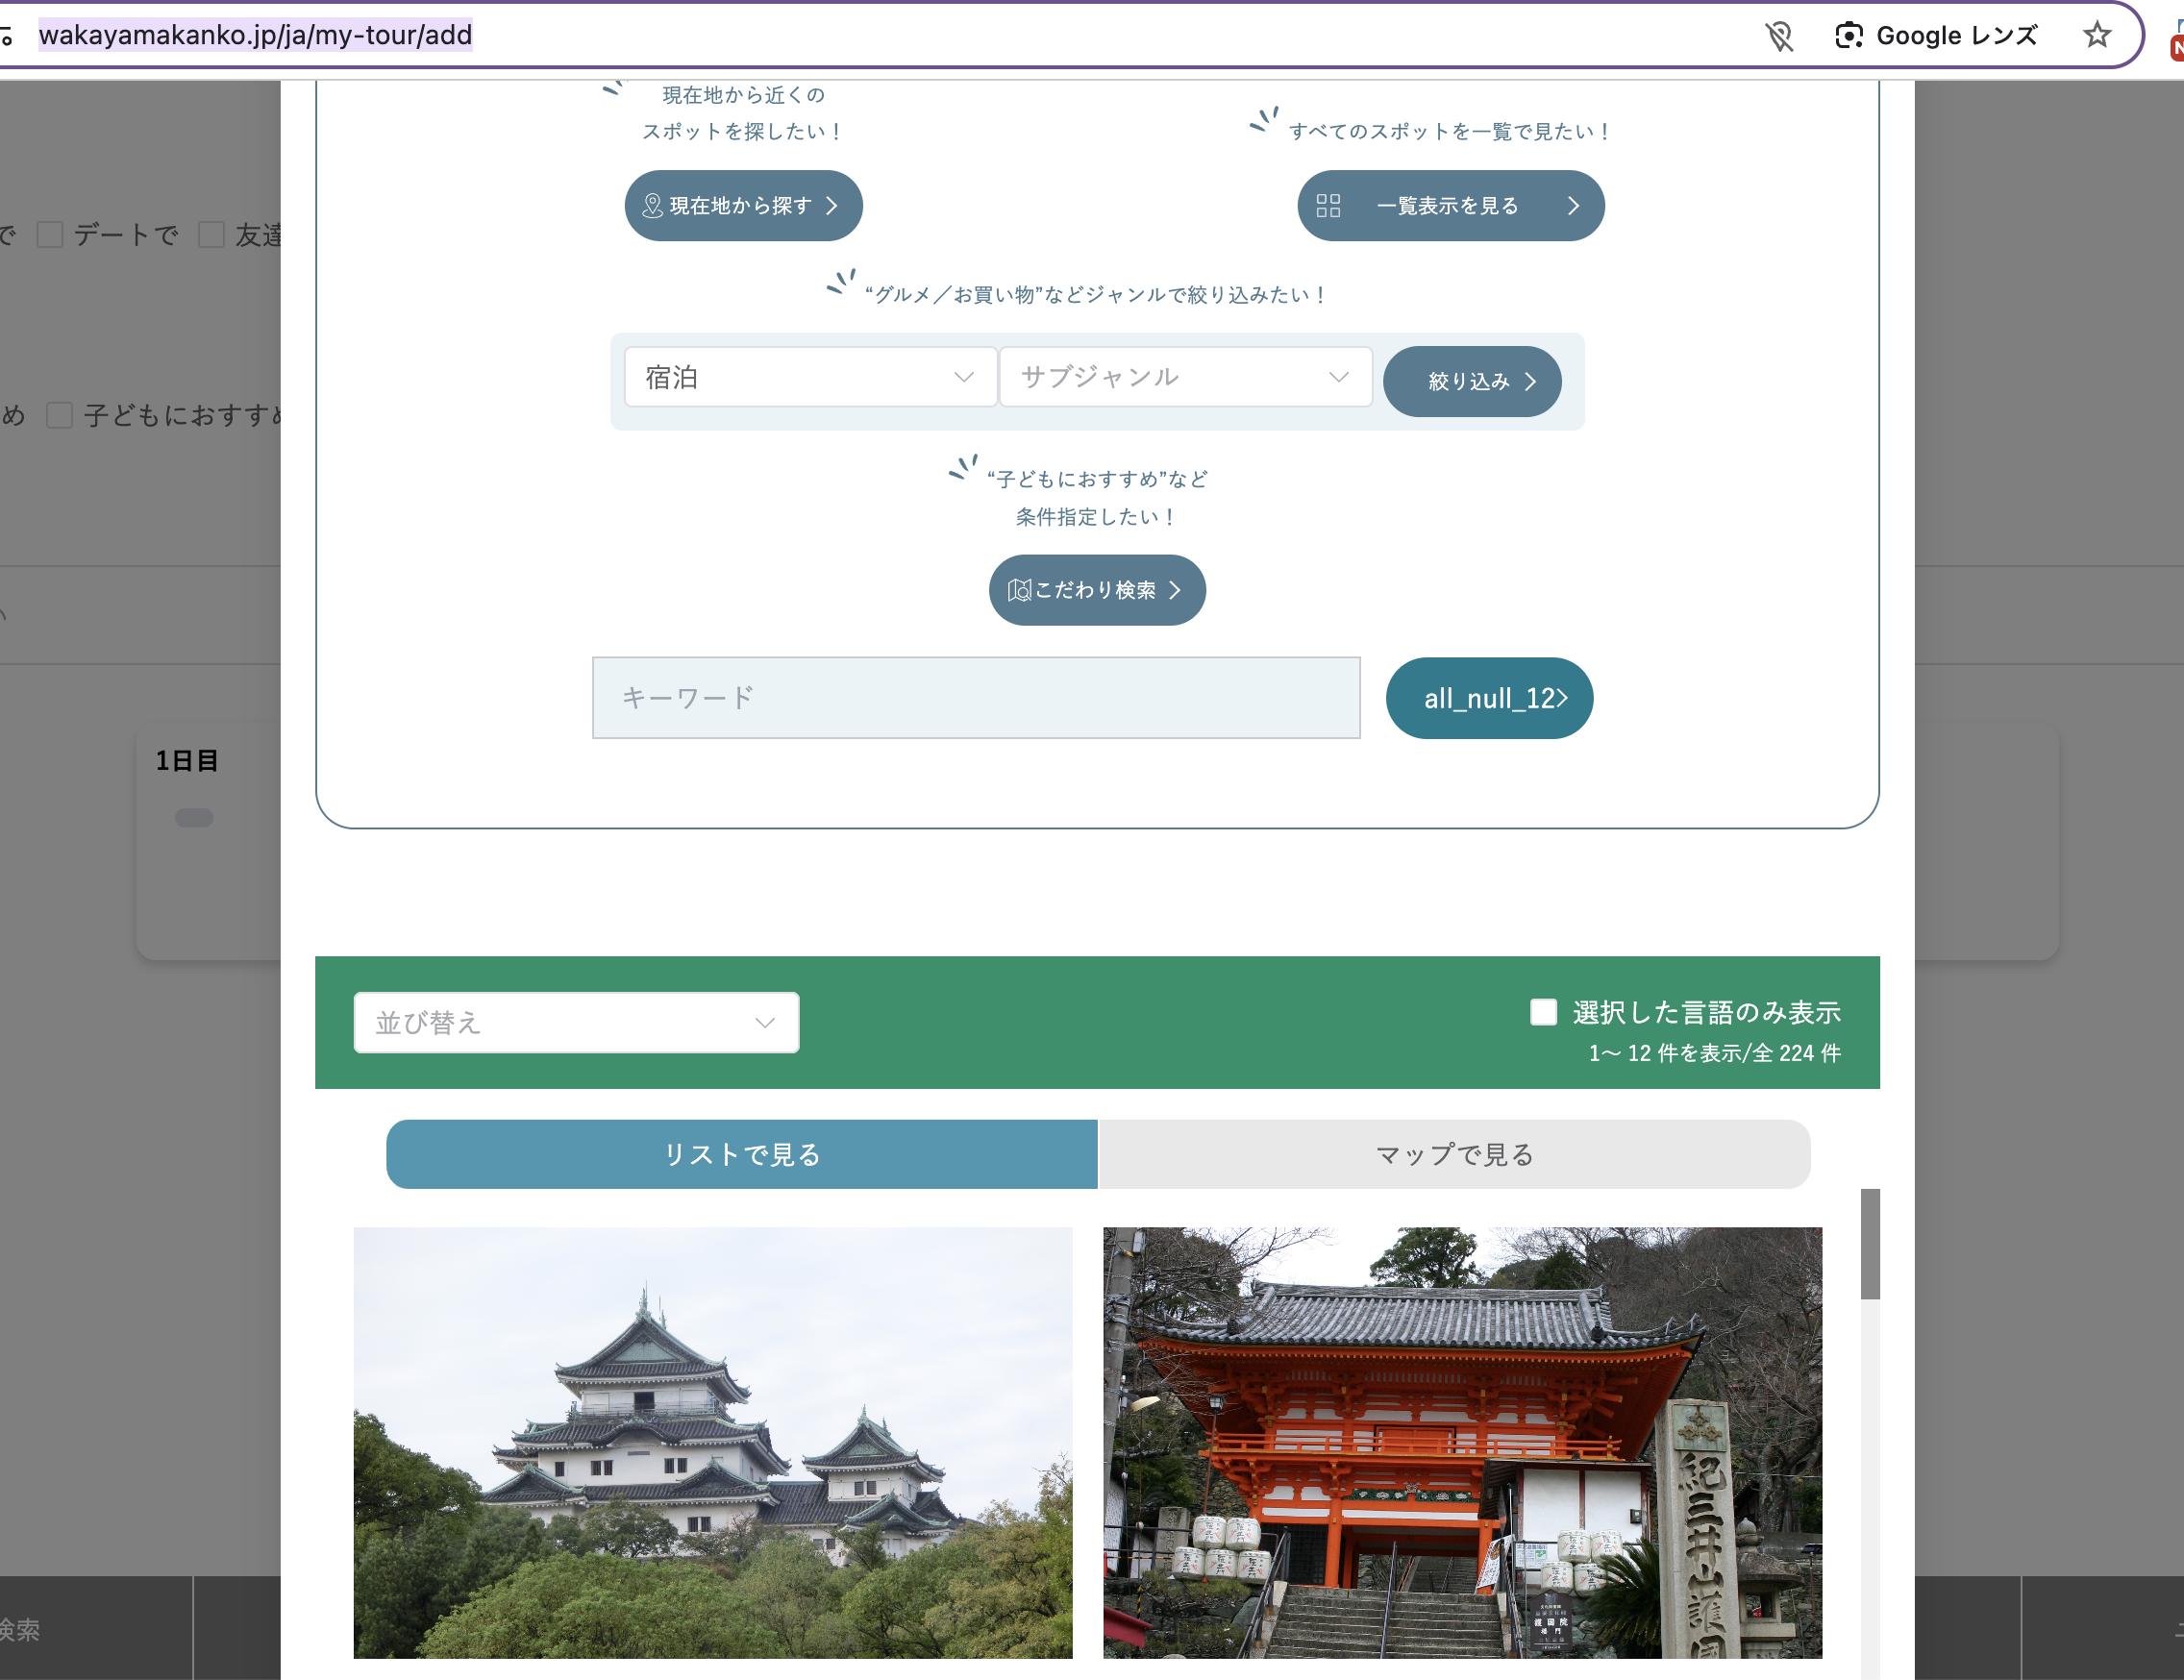Viewport: 2184px width, 1680px height.
Task: Switch to マップで見る tab
Action: 1454,1154
